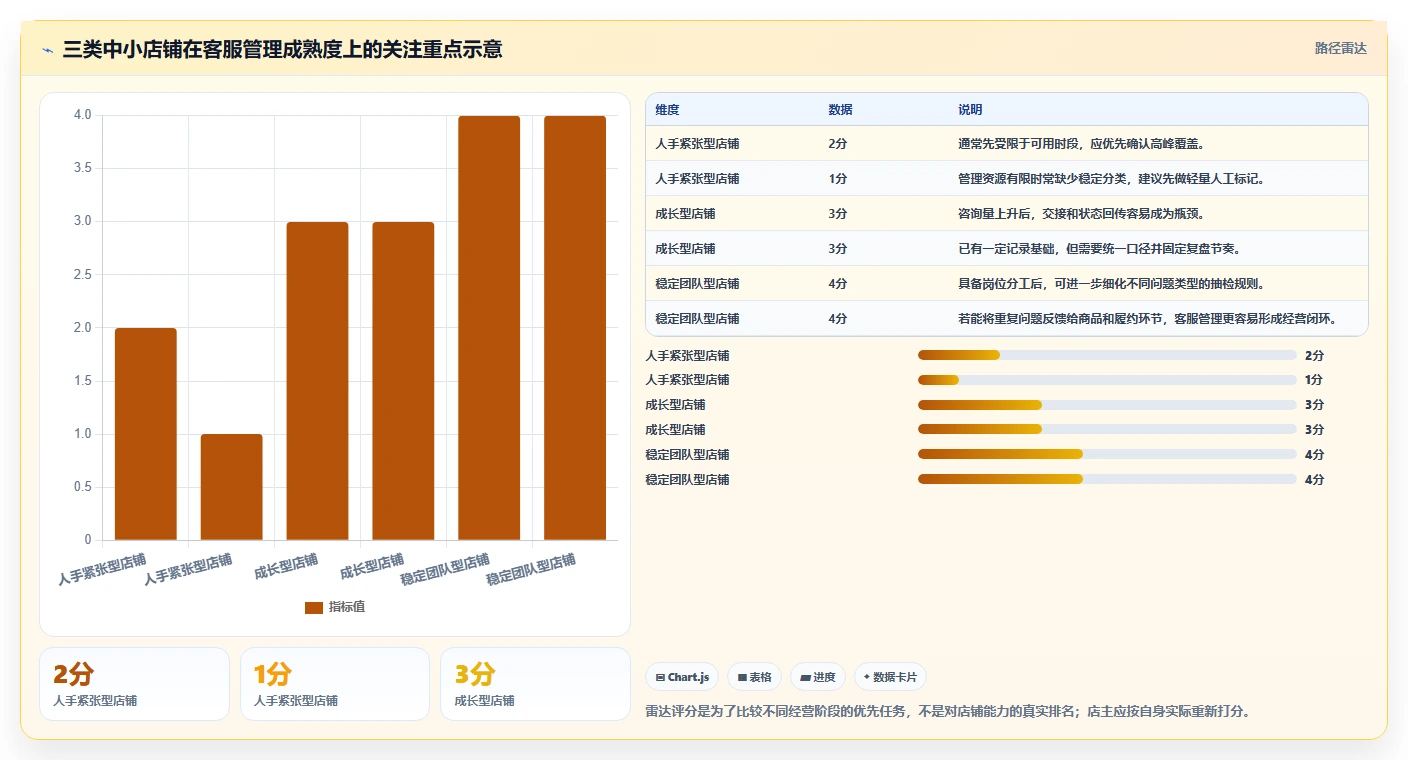Click the chart bar reaching value 2.0
This screenshot has height=760, width=1408.
(x=146, y=434)
